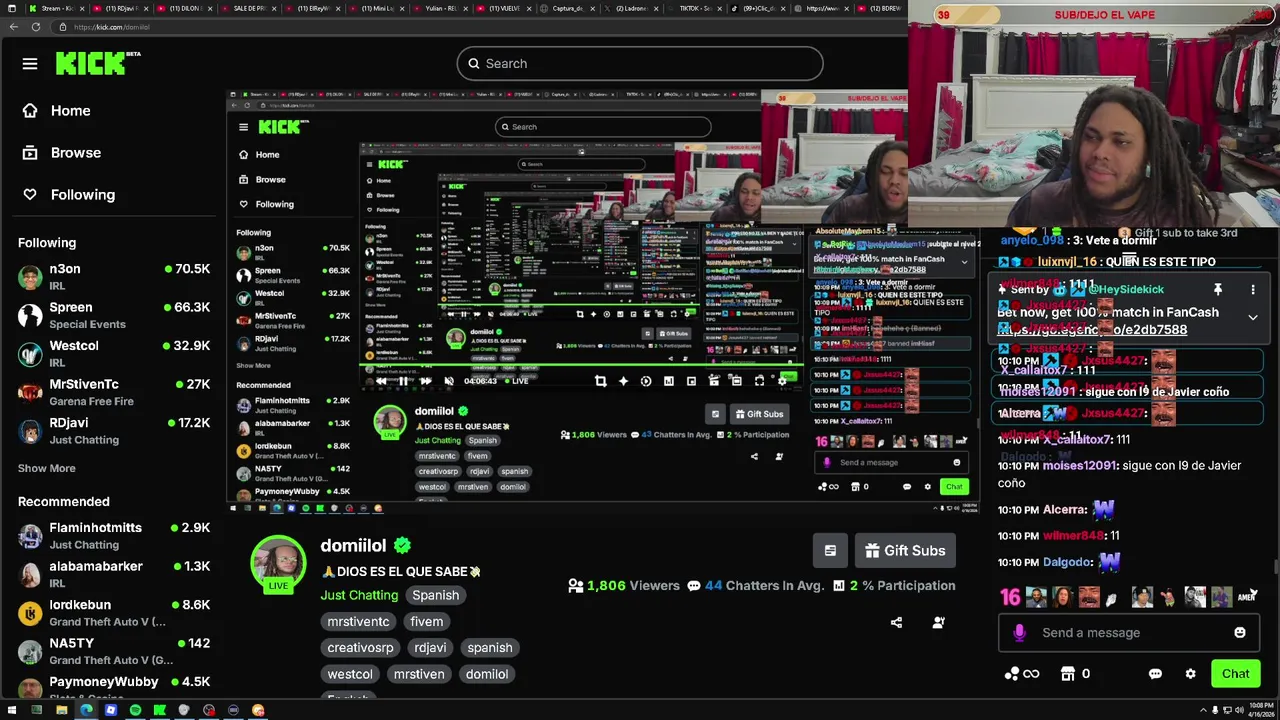1280x720 pixels.
Task: Open Following page in sidebar
Action: point(83,195)
